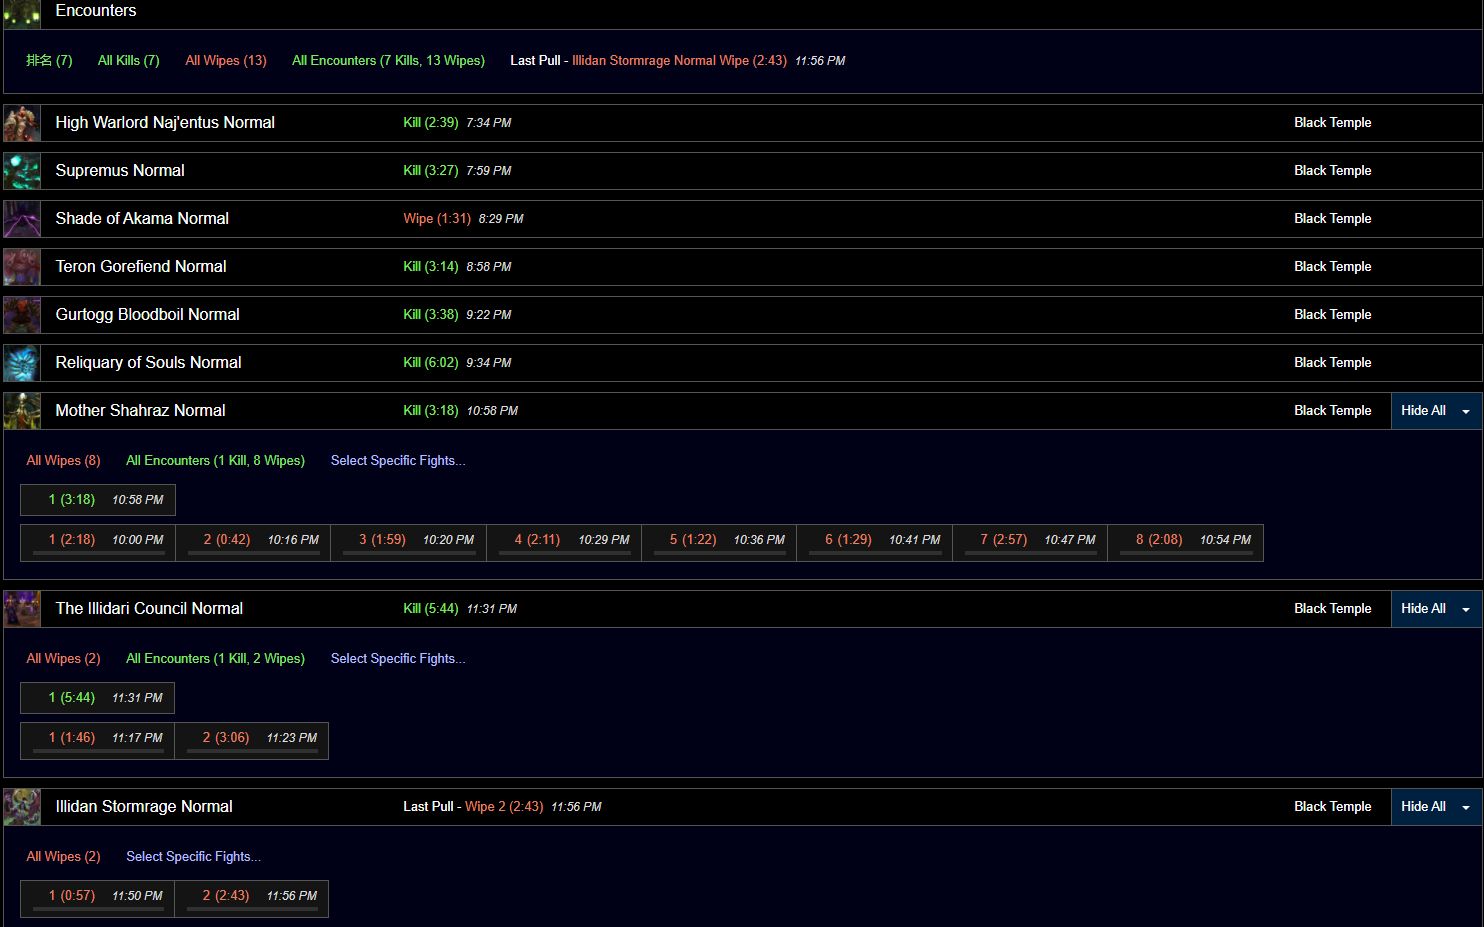Image resolution: width=1484 pixels, height=927 pixels.
Task: Click Black Temple zone in Supremus row
Action: tap(1332, 170)
